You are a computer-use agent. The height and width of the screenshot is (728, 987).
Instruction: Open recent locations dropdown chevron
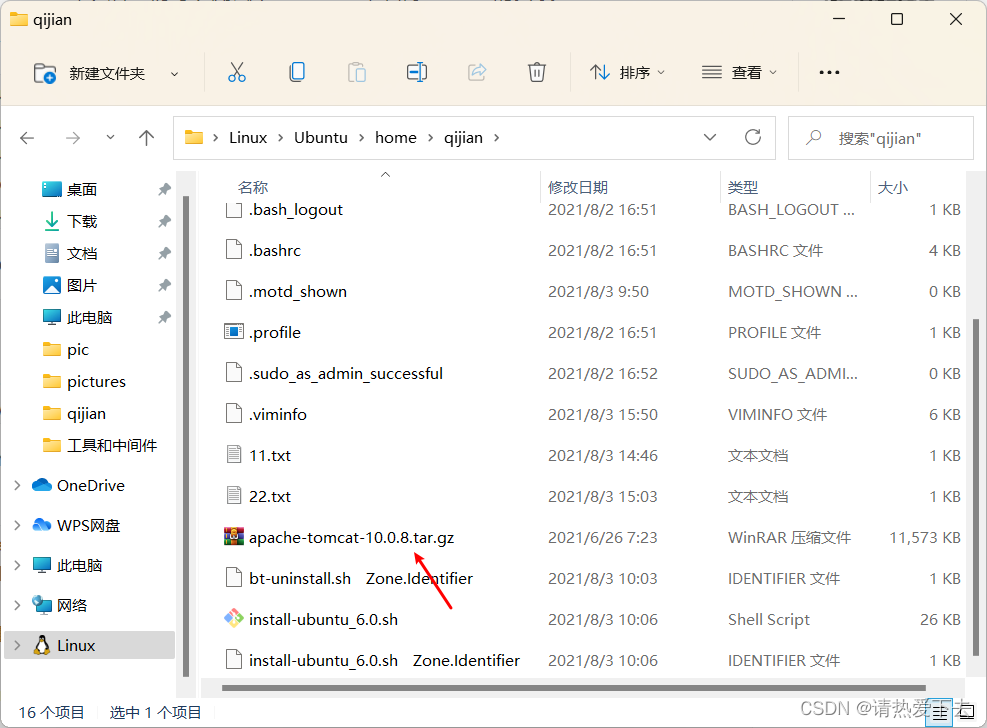click(110, 137)
